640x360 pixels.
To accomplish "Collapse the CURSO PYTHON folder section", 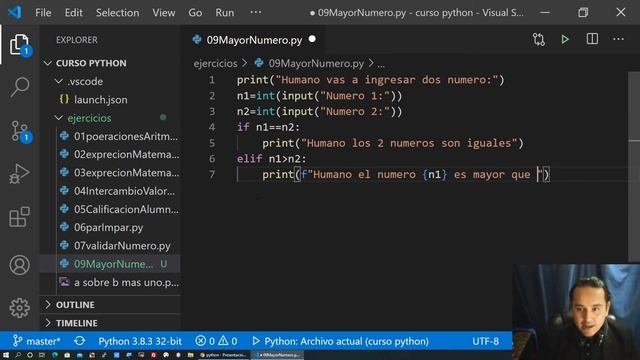I will click(x=91, y=63).
